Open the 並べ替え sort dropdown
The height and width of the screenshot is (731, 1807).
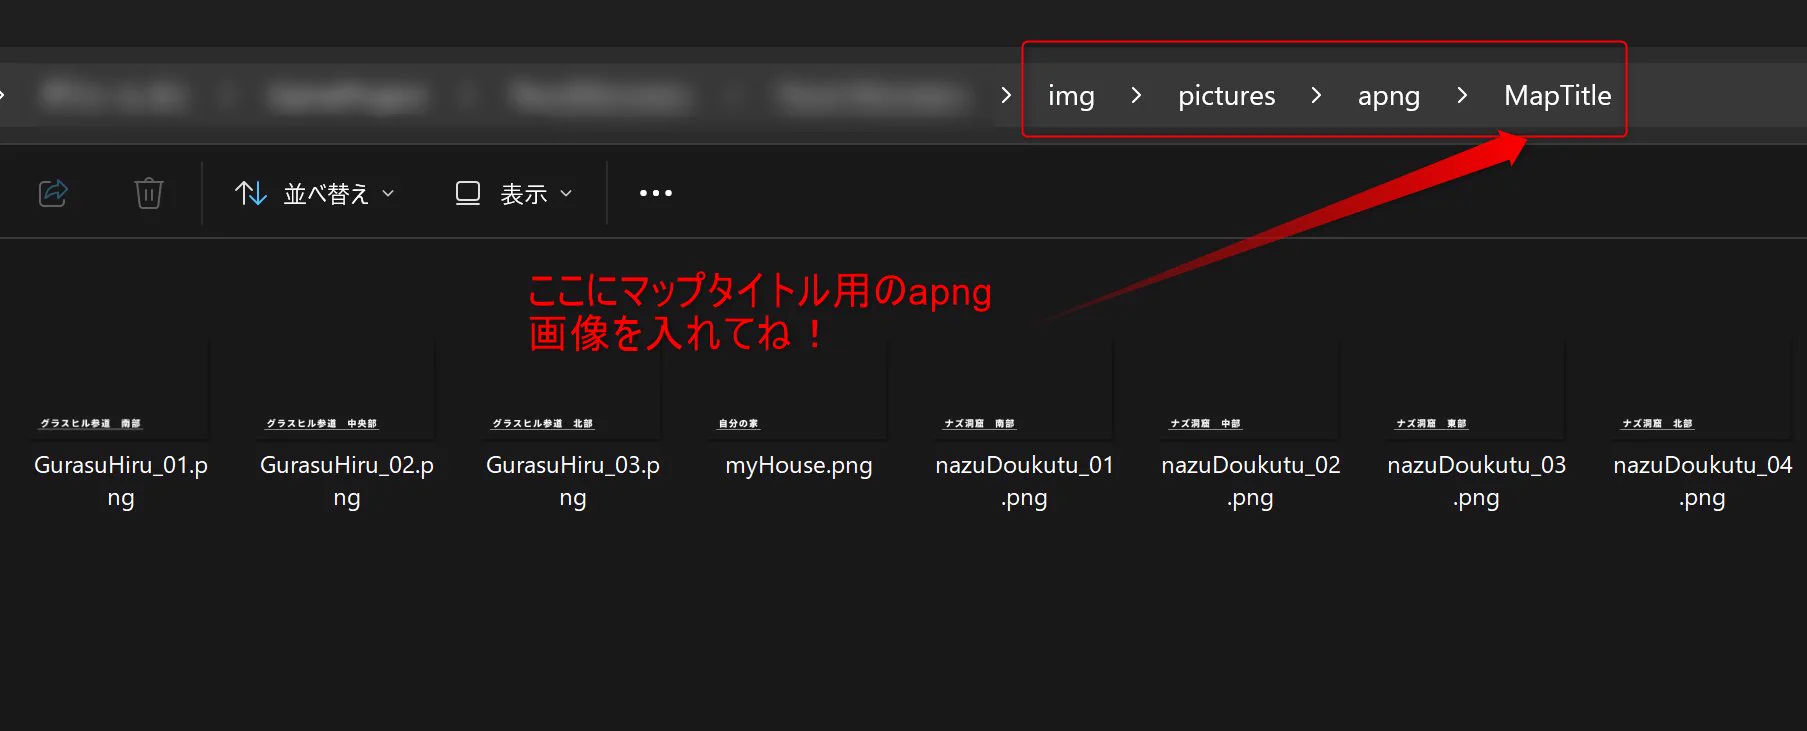(314, 193)
